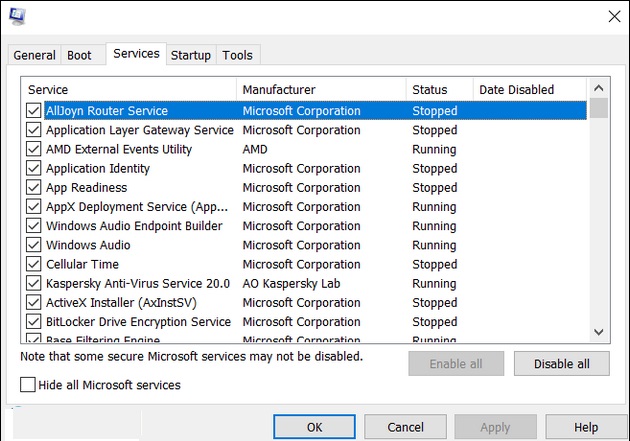Viewport: 630px width, 441px height.
Task: Toggle the Application Layer Gateway Service checkbox
Action: click(x=33, y=130)
